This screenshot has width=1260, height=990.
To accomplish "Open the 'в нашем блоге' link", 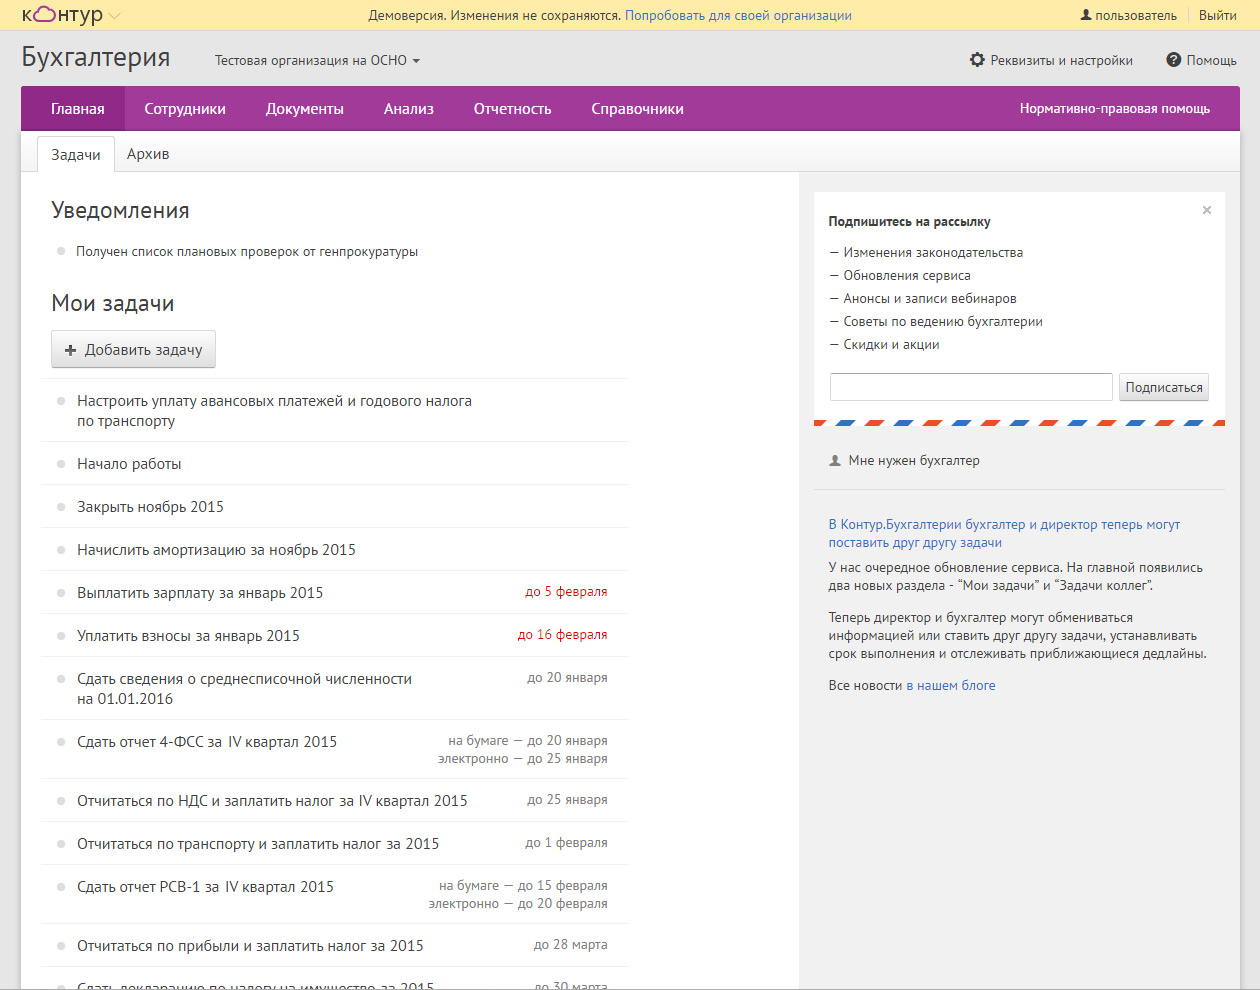I will 950,686.
